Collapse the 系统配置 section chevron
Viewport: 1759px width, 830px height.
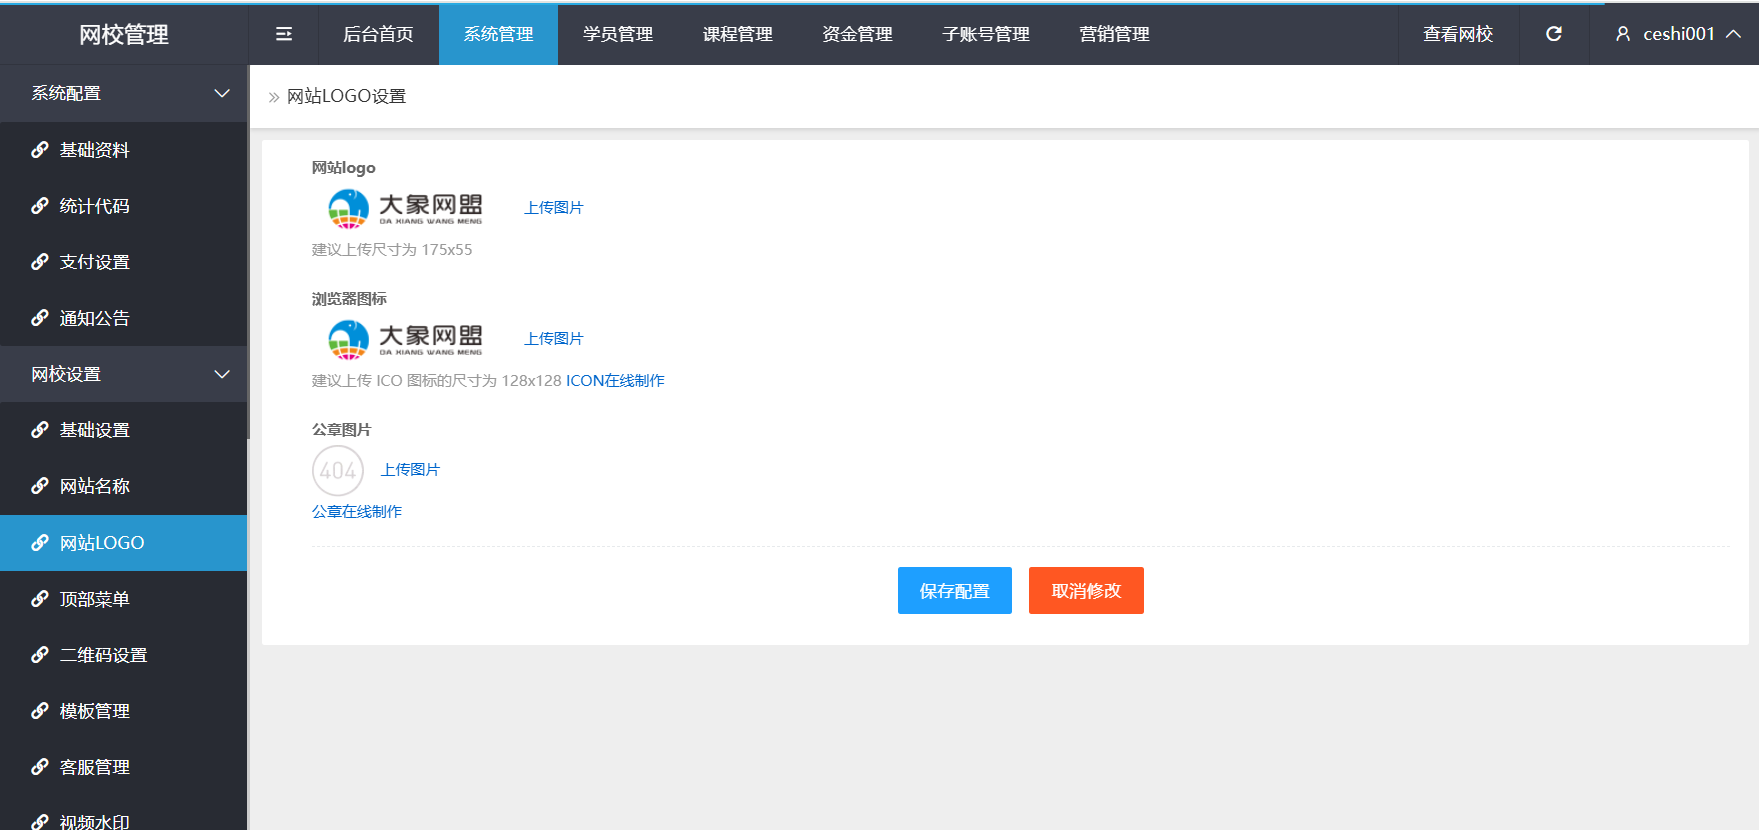(x=222, y=93)
